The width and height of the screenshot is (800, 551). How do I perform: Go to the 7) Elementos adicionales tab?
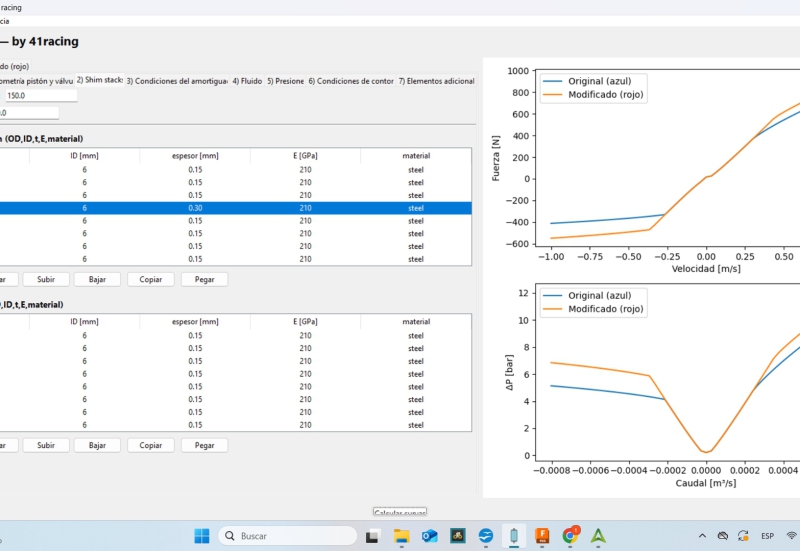pyautogui.click(x=436, y=80)
